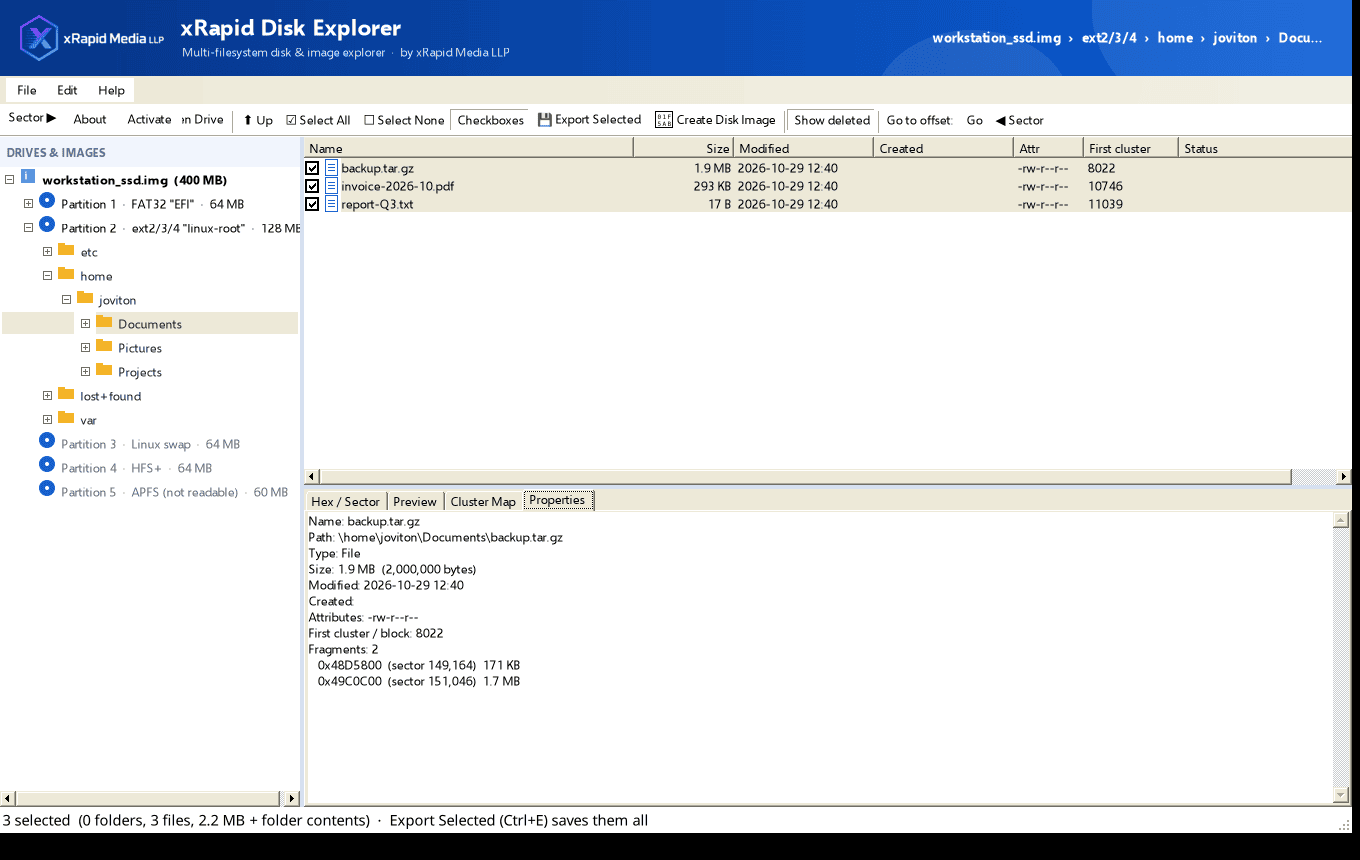1360x860 pixels.
Task: Click the etc folder icon
Action: point(66,250)
